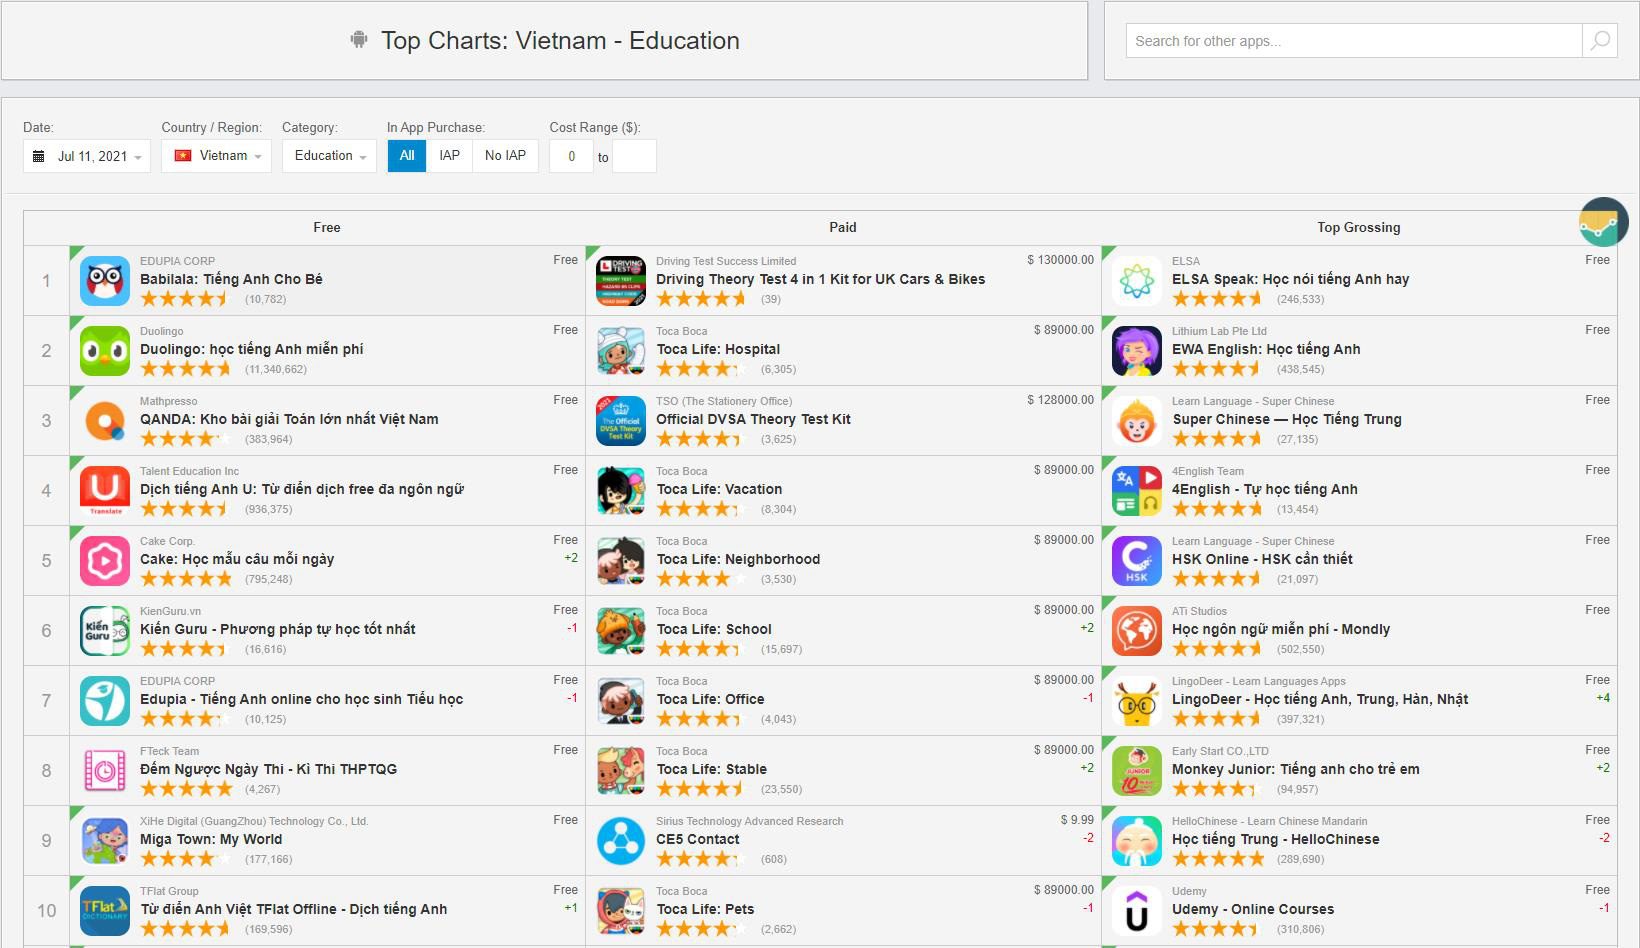Open Toca Life: Stable title link
Image resolution: width=1640 pixels, height=948 pixels.
(x=712, y=769)
